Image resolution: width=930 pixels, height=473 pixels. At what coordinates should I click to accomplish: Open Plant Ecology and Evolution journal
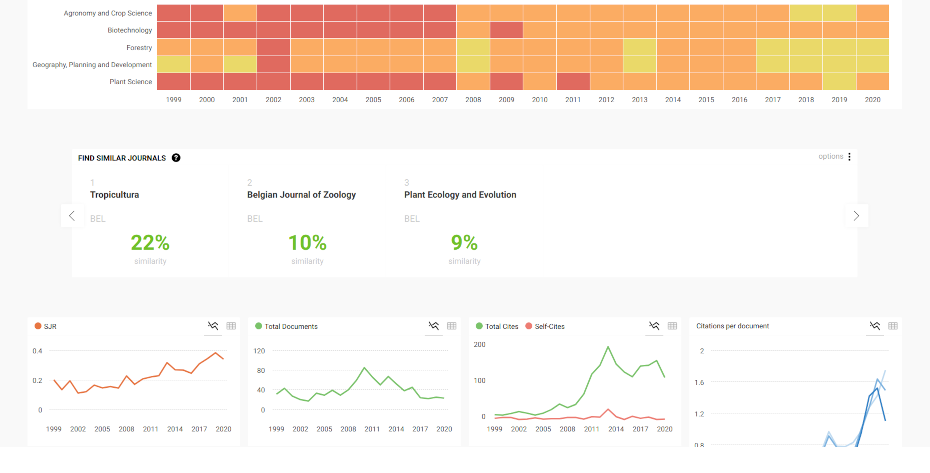point(460,195)
